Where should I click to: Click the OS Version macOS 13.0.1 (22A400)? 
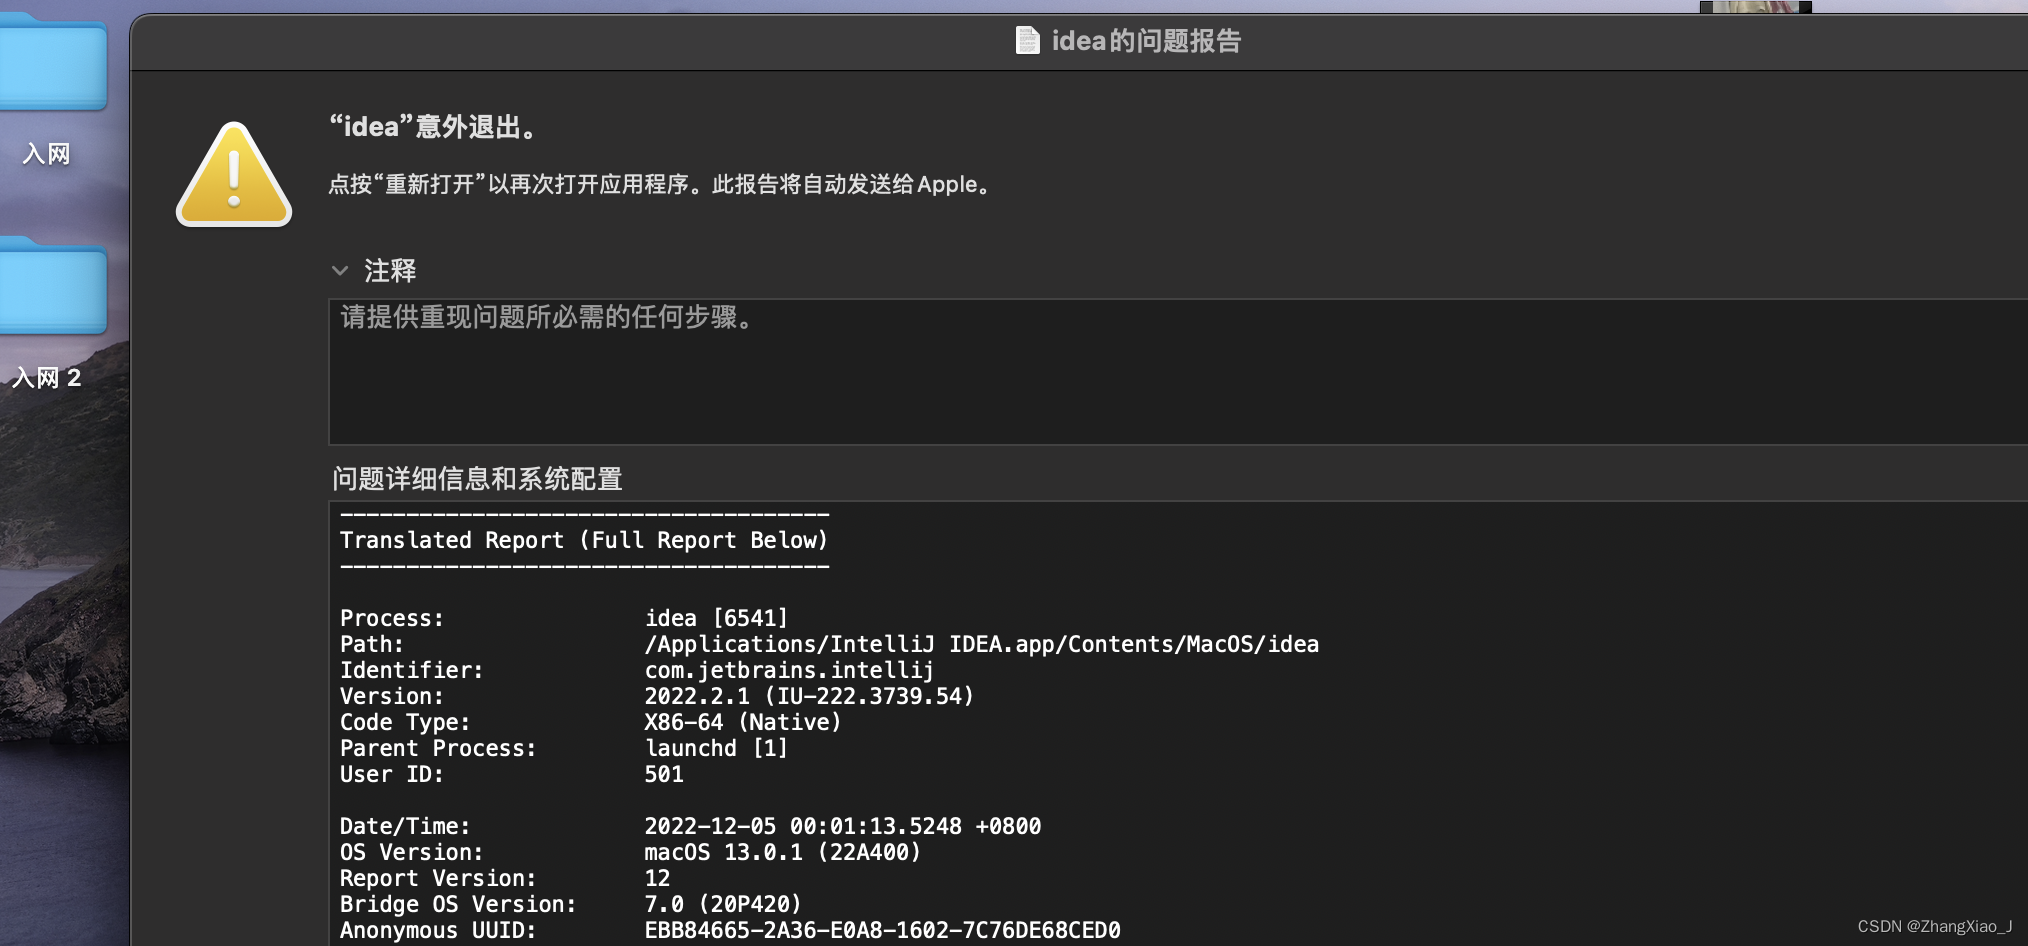click(x=782, y=852)
